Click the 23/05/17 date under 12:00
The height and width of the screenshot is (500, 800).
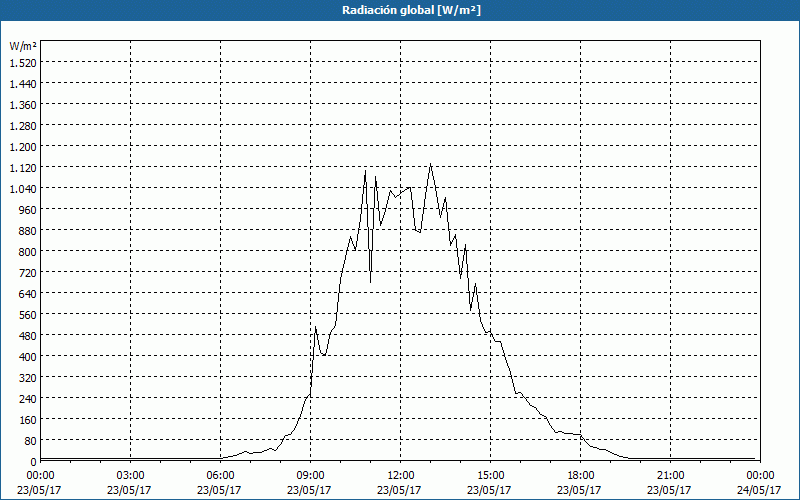pos(399,490)
